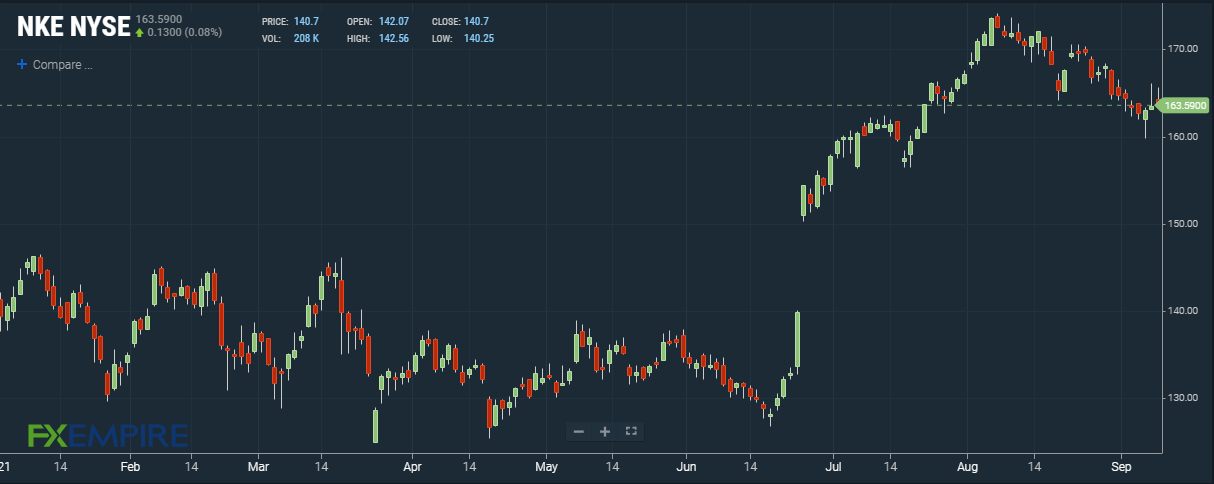This screenshot has height=484, width=1214.
Task: Click the Apr date axis label
Action: tap(414, 467)
